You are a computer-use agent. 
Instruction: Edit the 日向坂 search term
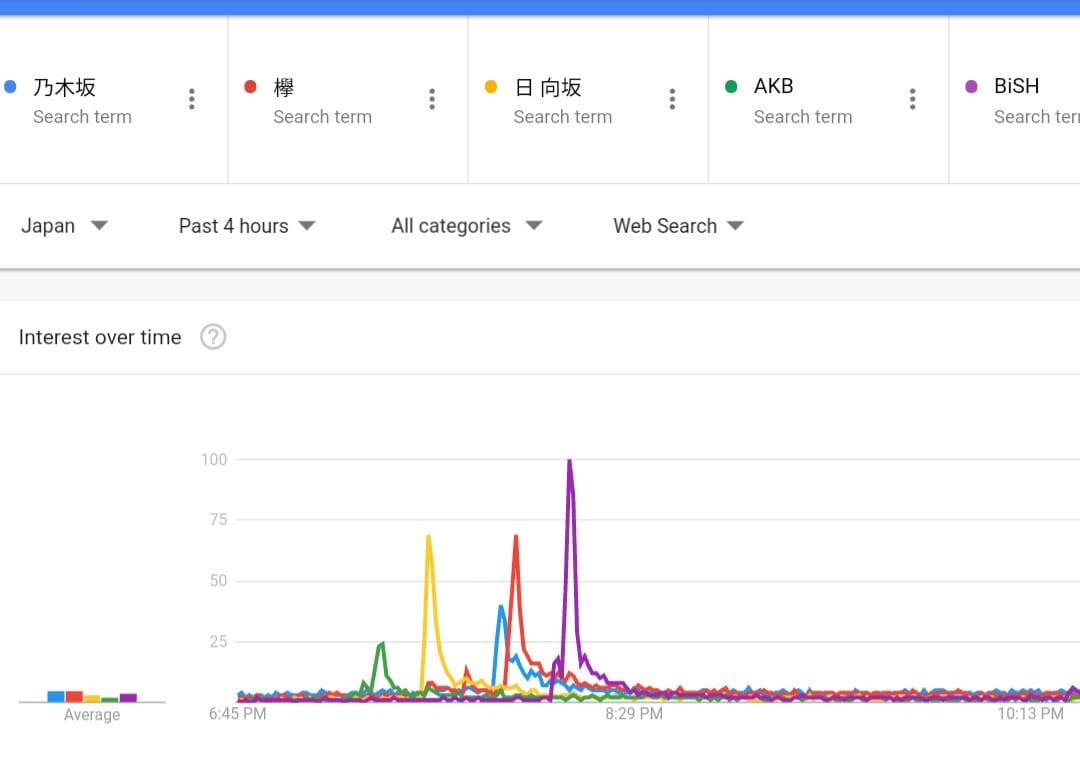pyautogui.click(x=547, y=88)
